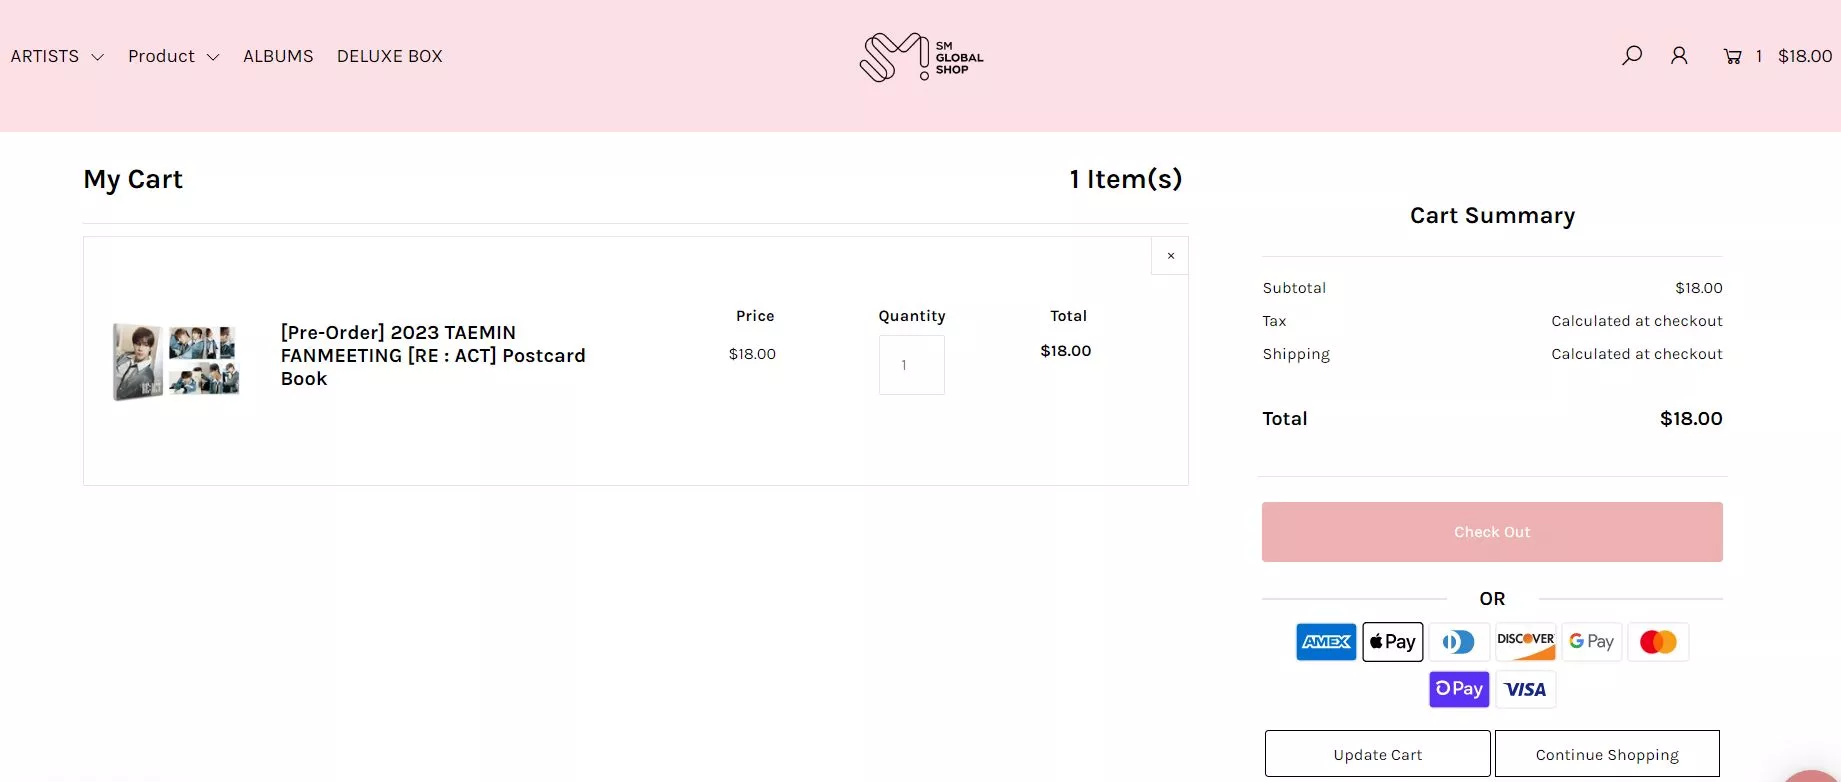
Task: Click the '1 Item(s)' count text
Action: click(1126, 179)
